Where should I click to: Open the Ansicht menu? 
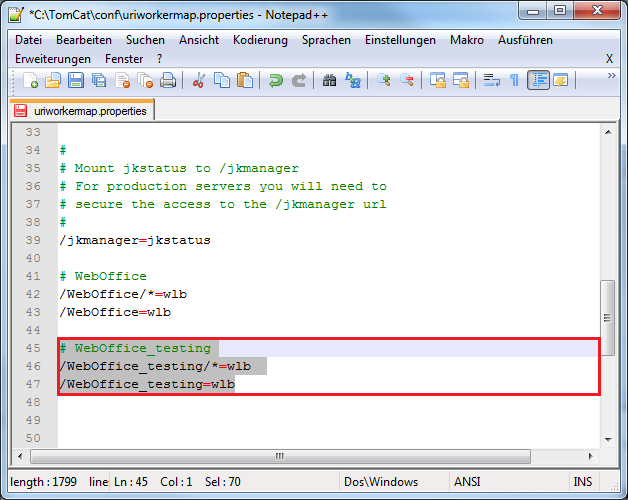pos(199,40)
